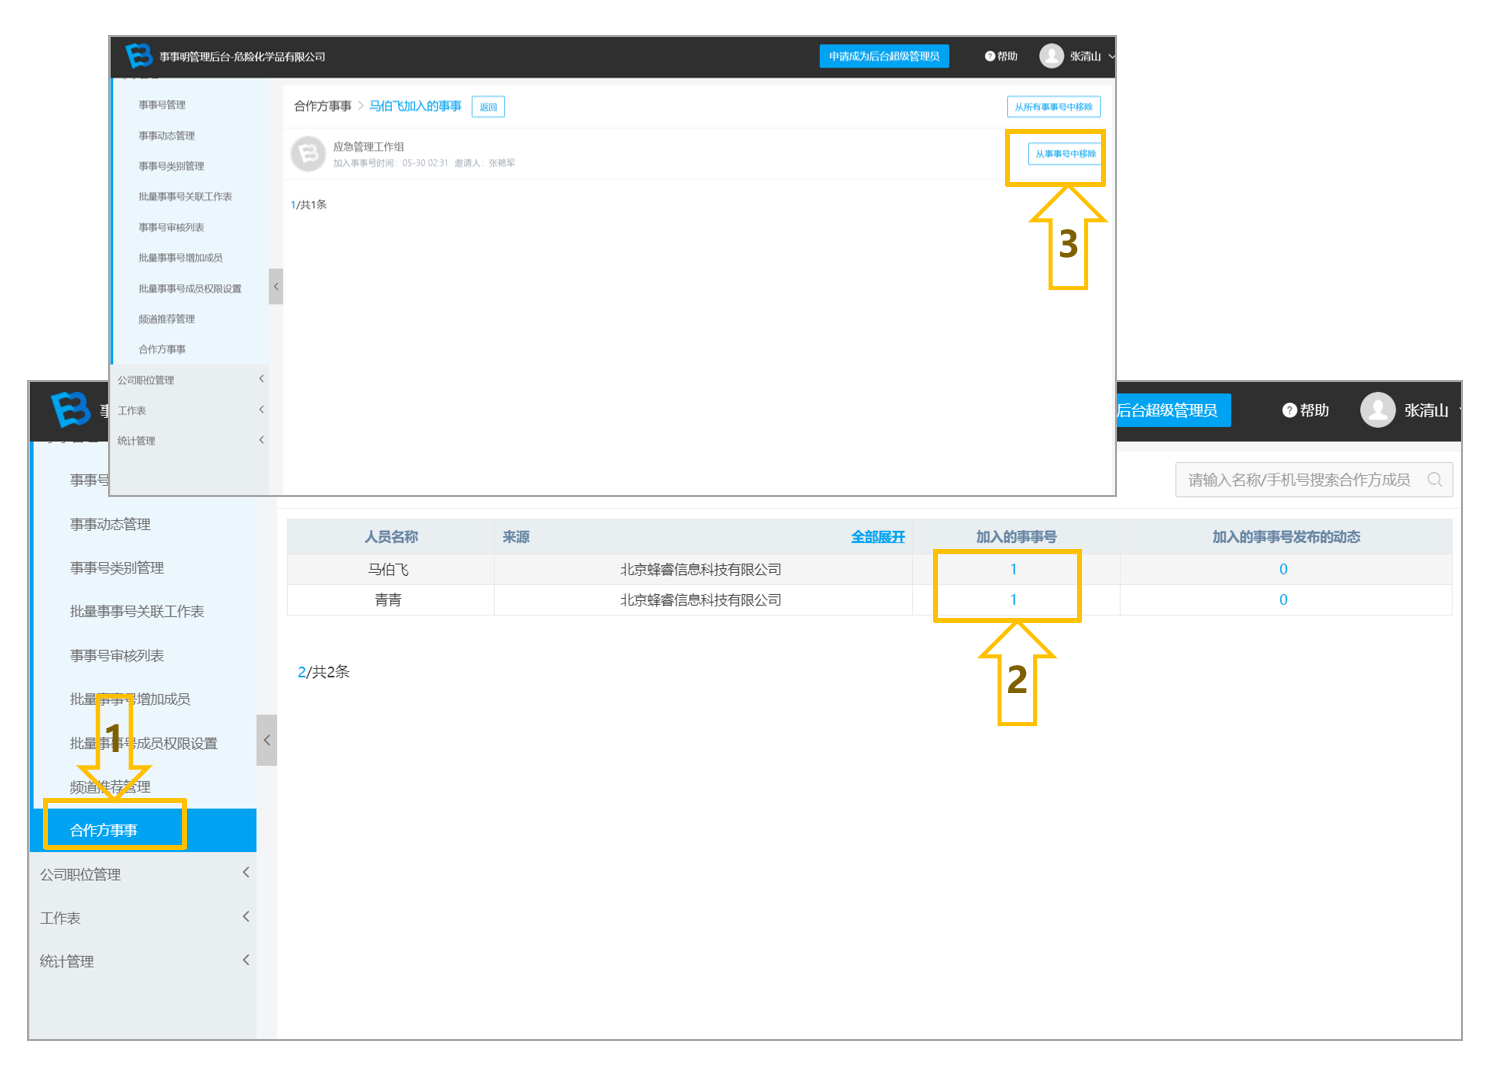Click the help question-mark icon in lower header
Screen dimensions: 1509x1080
[x=1289, y=410]
